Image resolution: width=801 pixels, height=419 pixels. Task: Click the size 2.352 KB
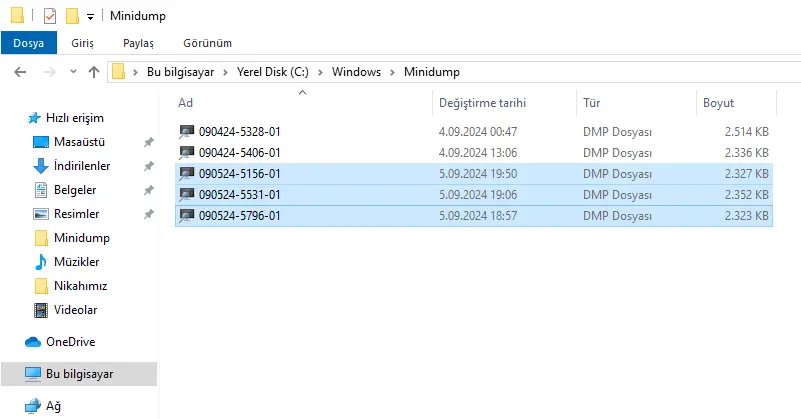point(746,195)
